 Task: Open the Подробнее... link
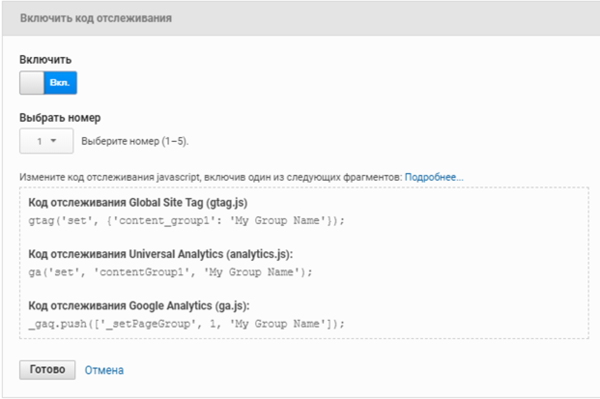point(434,177)
